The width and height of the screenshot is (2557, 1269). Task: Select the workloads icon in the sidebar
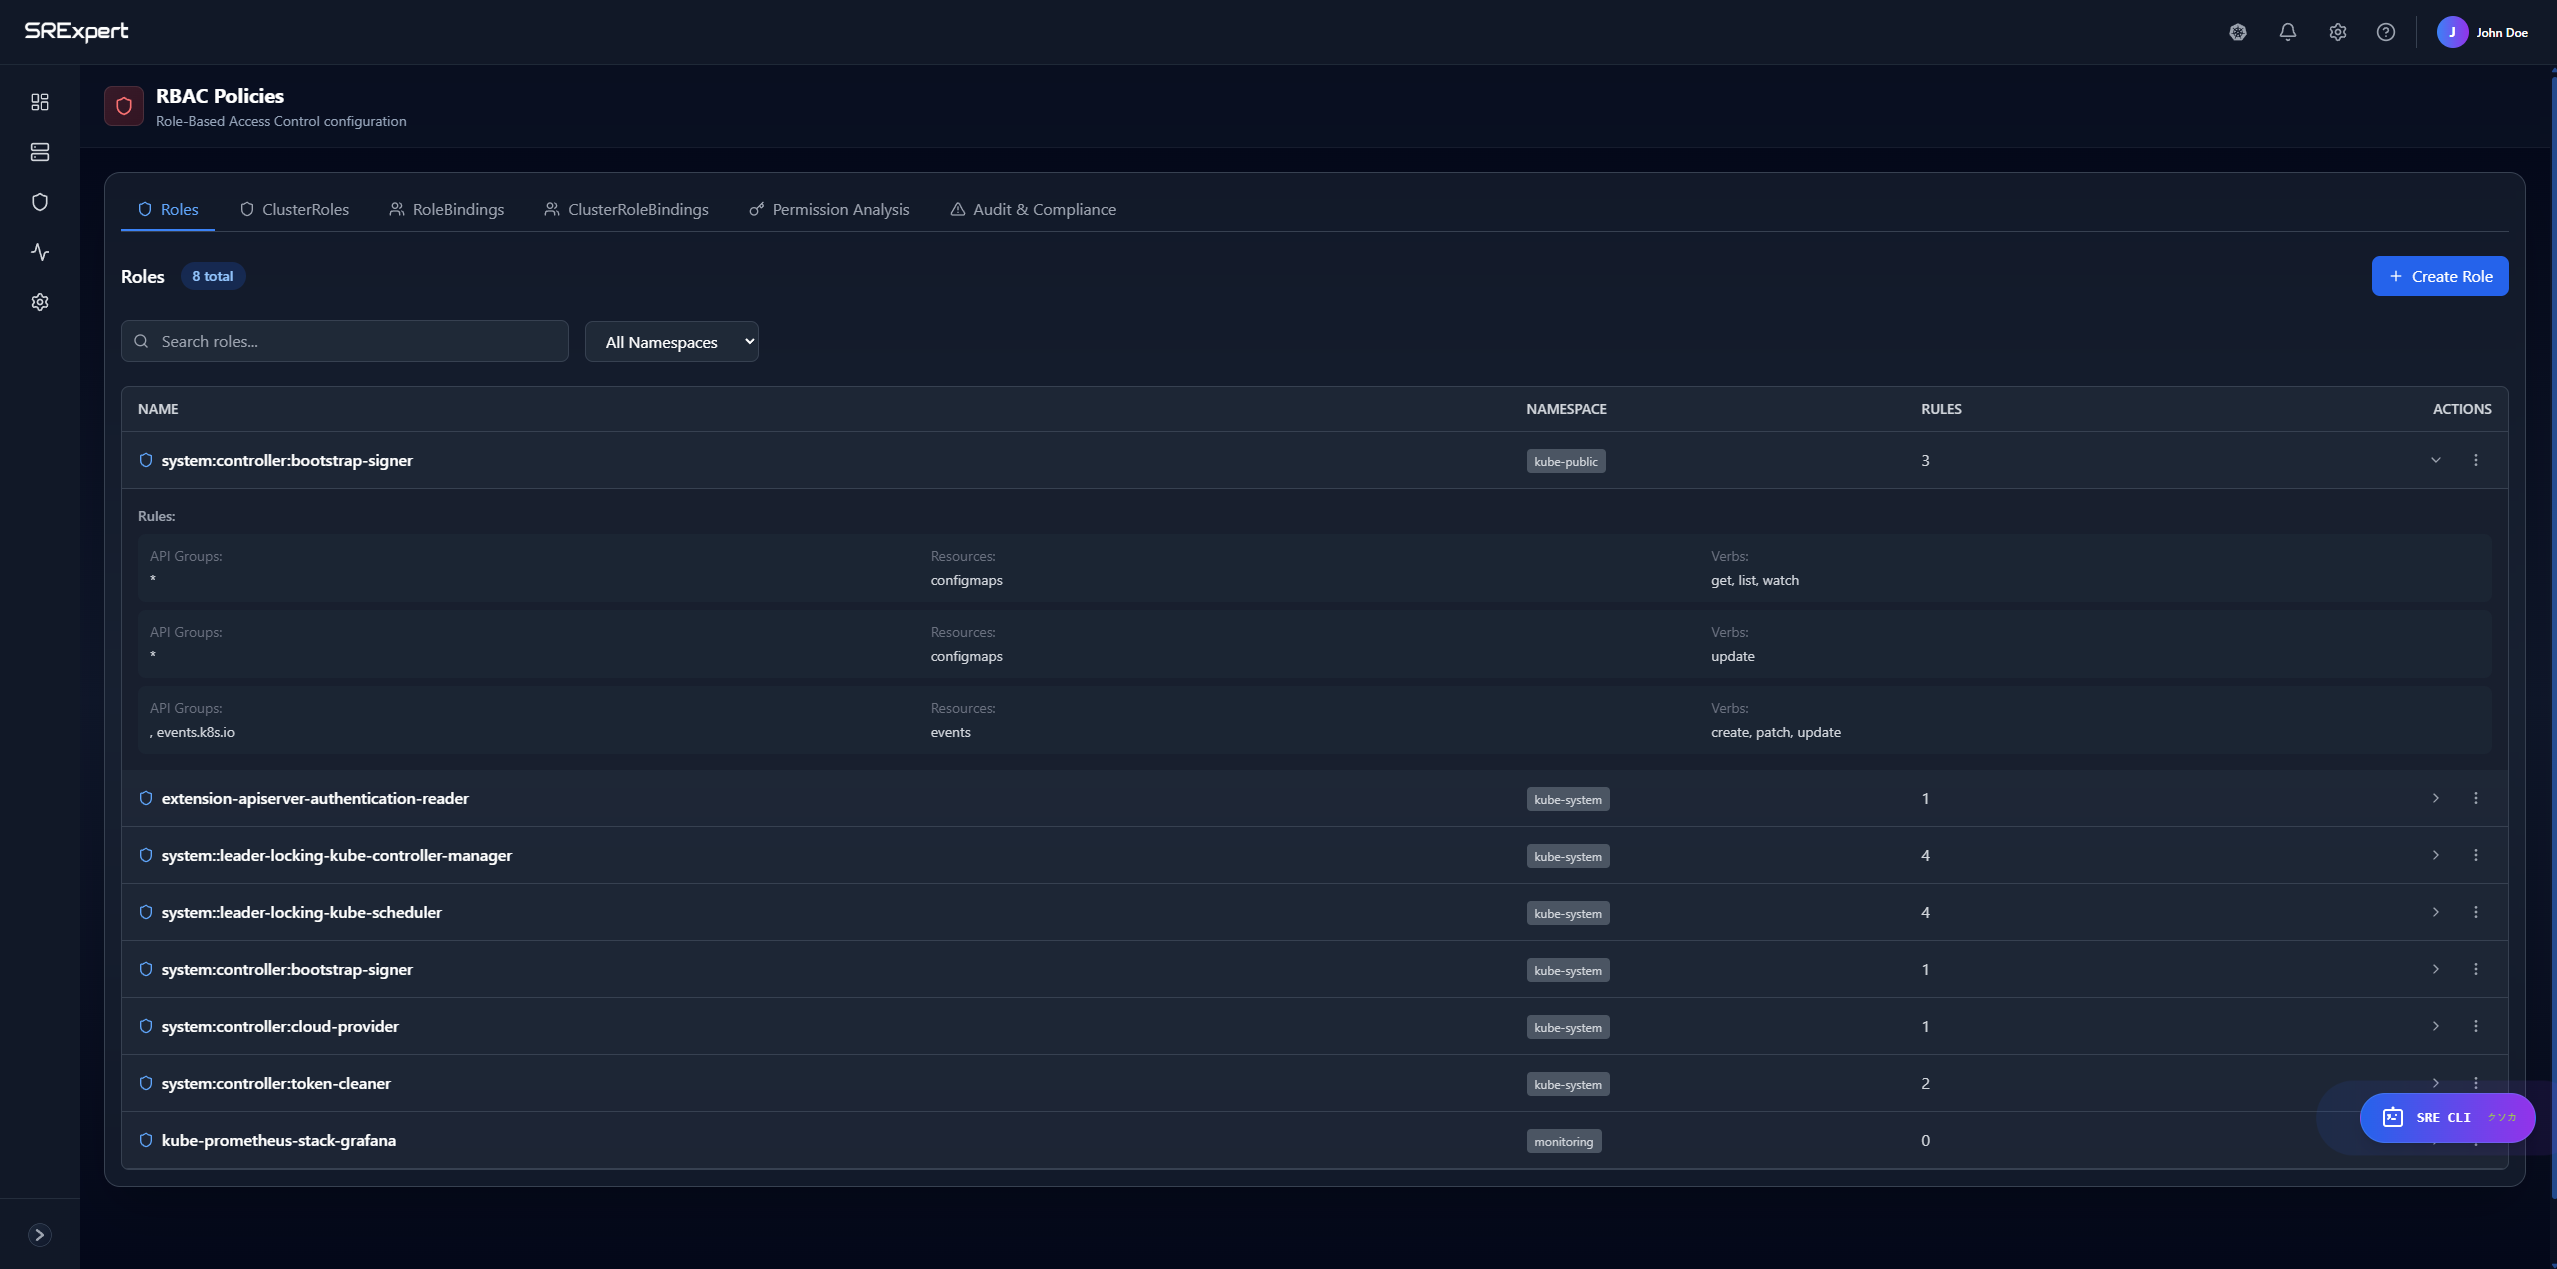click(x=39, y=151)
